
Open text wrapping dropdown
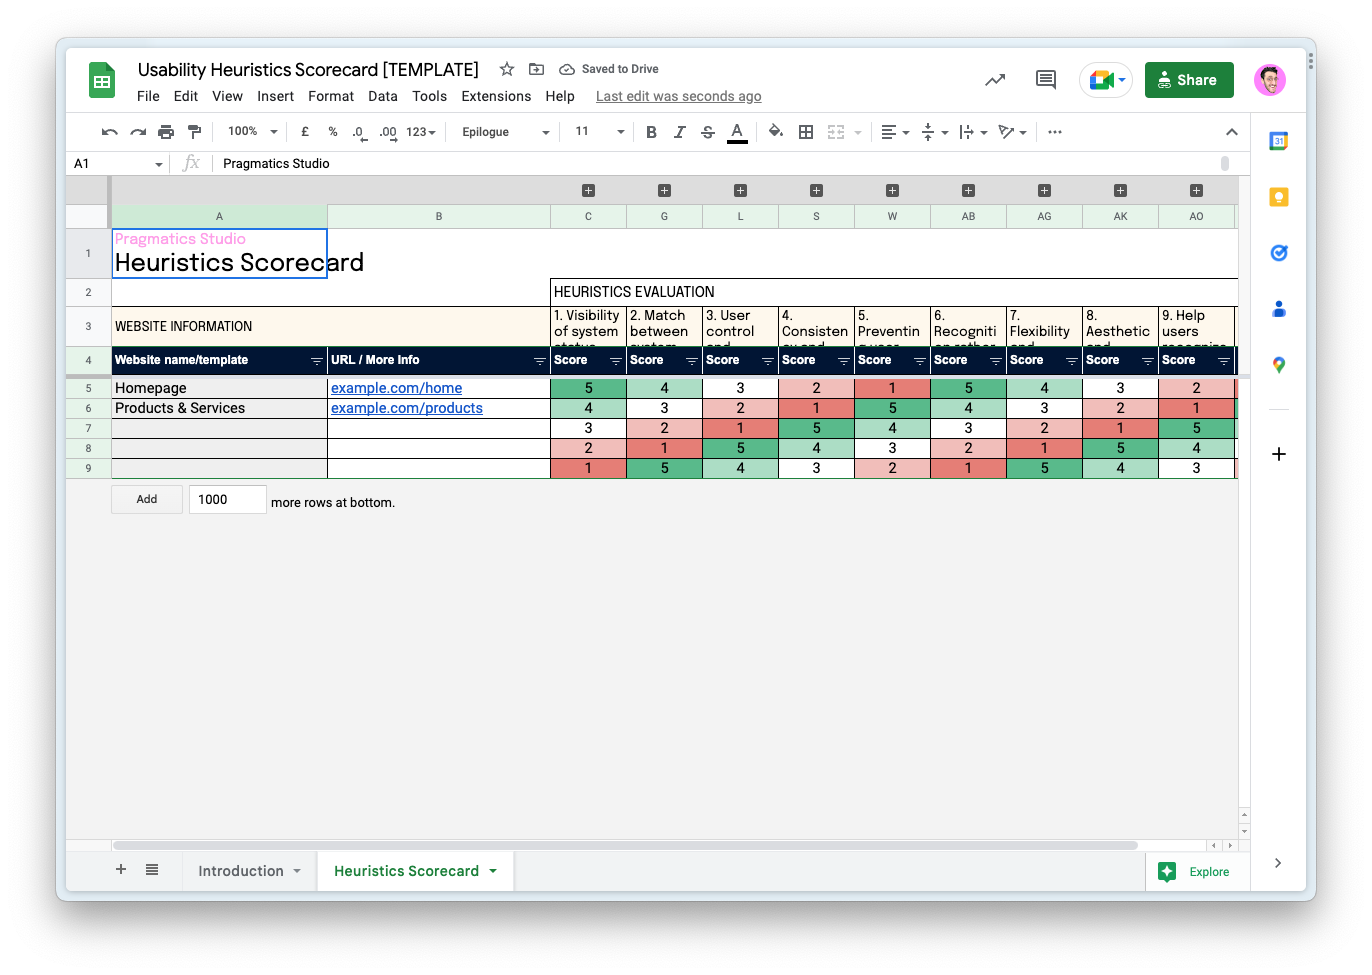point(973,132)
